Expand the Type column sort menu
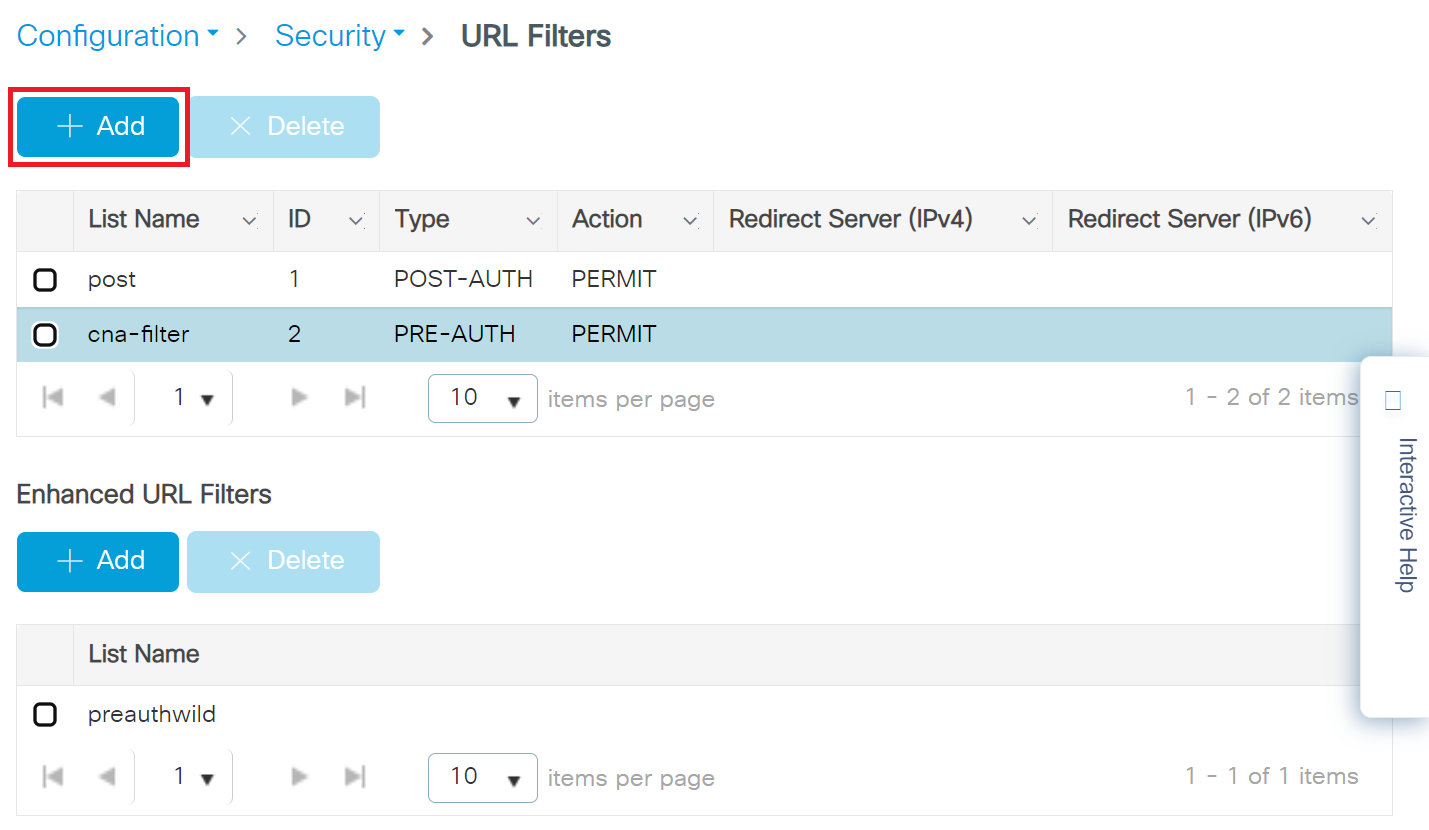The height and width of the screenshot is (830, 1429). pos(534,221)
